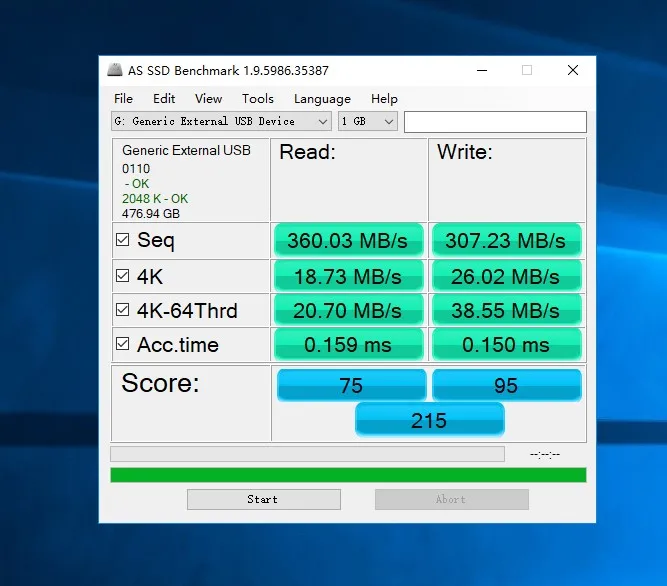Click the 2048 K - OK alignment text
Image resolution: width=667 pixels, height=586 pixels.
click(x=155, y=199)
